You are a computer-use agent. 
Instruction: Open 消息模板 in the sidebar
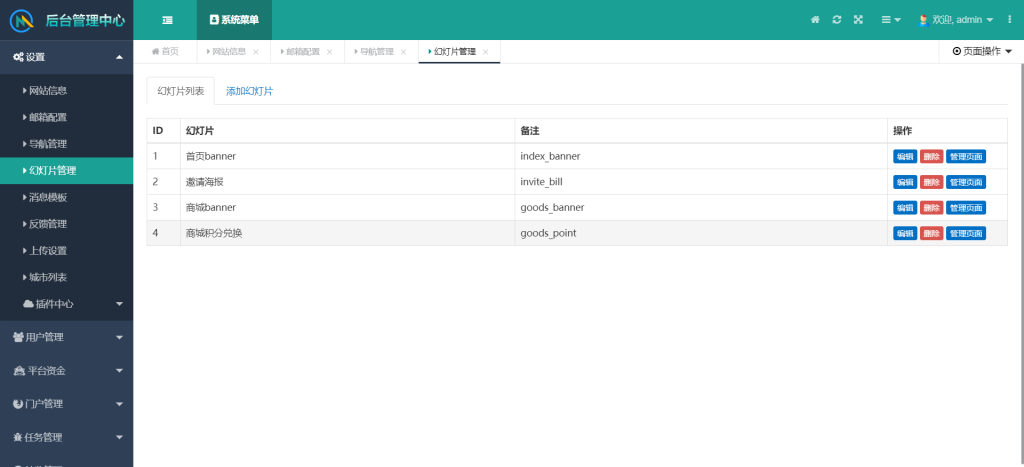(x=48, y=197)
